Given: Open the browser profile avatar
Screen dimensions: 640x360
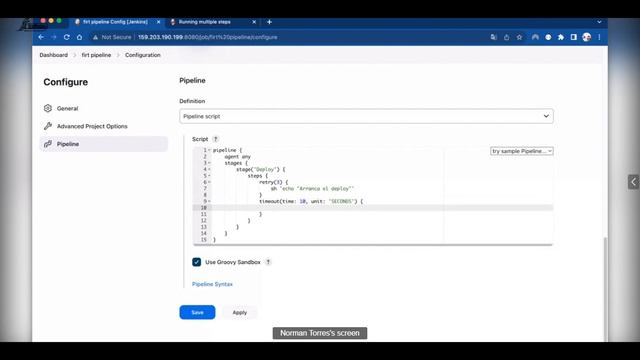Looking at the screenshot, I should click(587, 37).
